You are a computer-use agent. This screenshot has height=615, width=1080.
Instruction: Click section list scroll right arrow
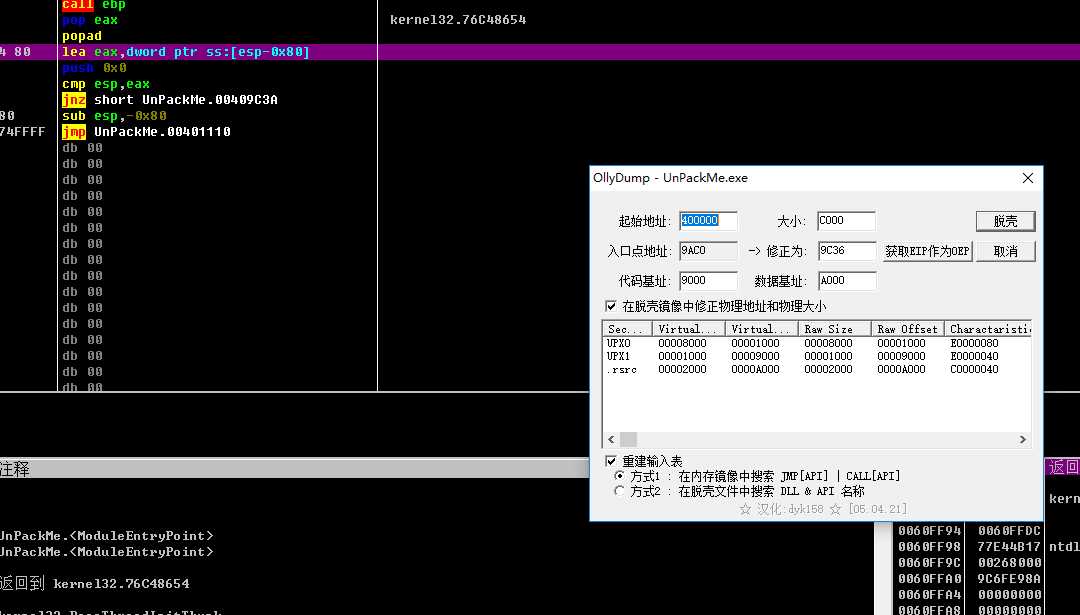pos(1023,439)
